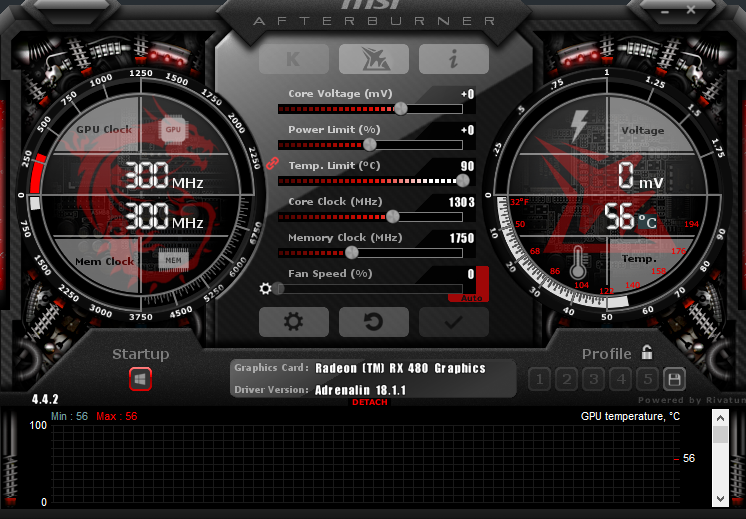Switch temperature unit with °C indicator
746x519 pixels.
(647, 222)
